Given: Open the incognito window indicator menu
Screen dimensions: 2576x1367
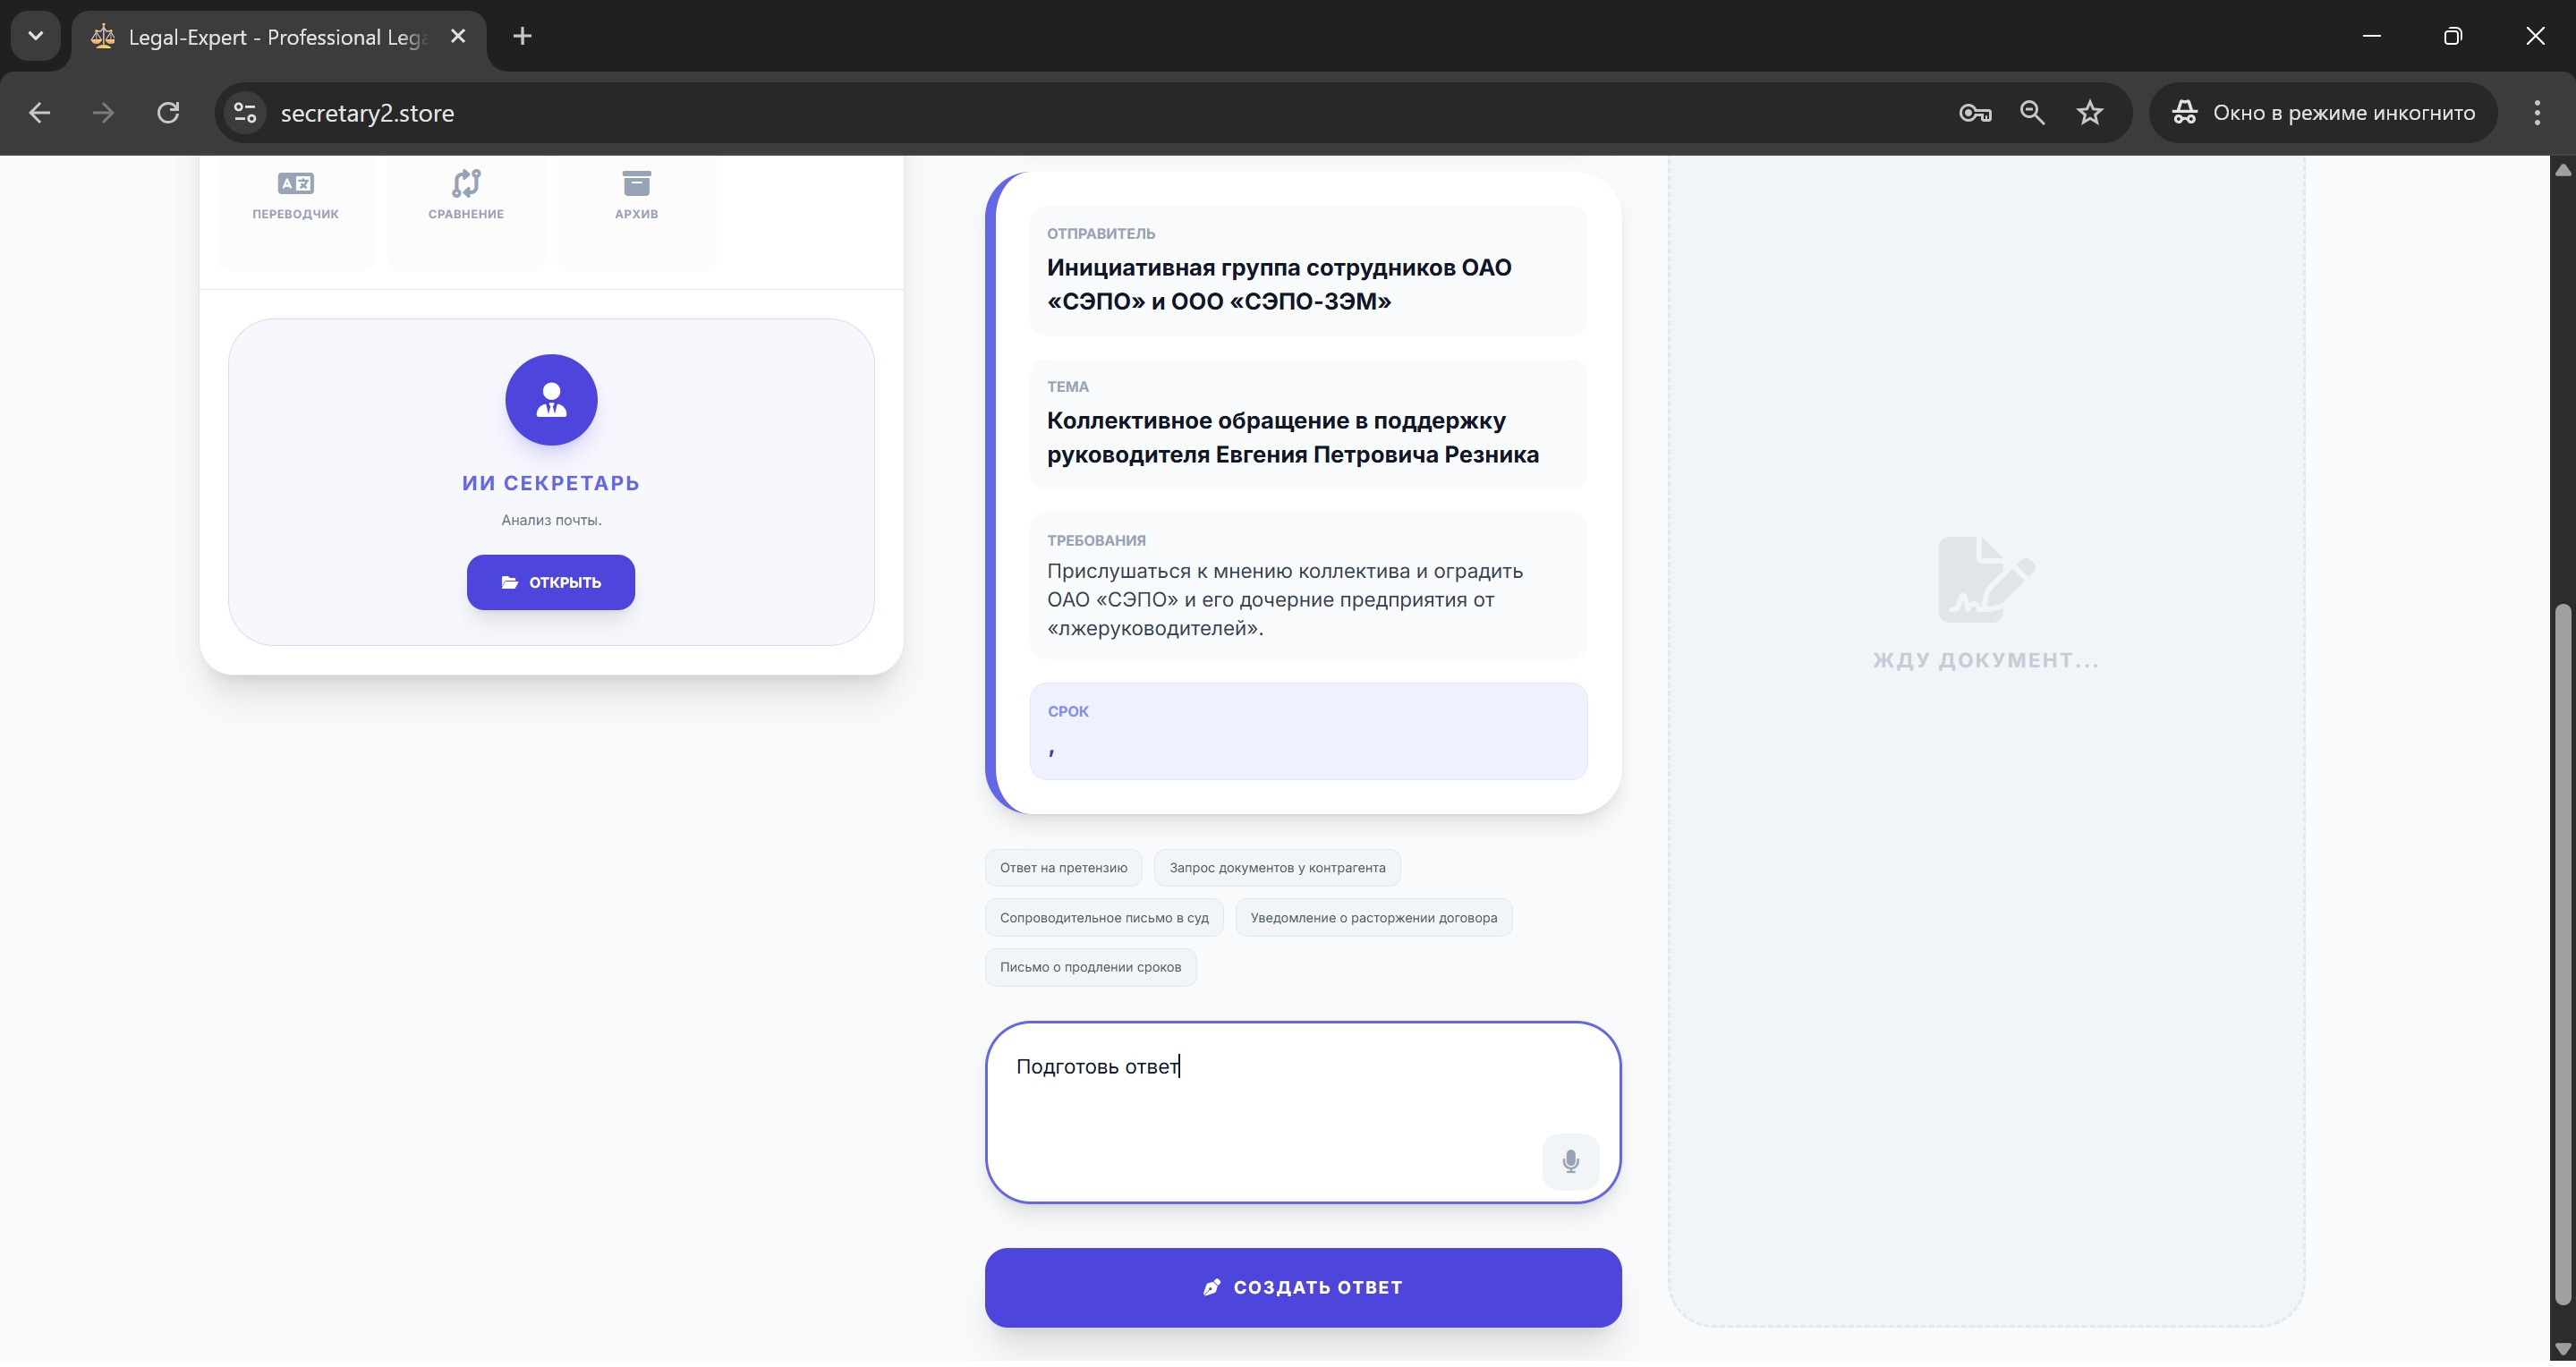Looking at the screenshot, I should click(2323, 113).
